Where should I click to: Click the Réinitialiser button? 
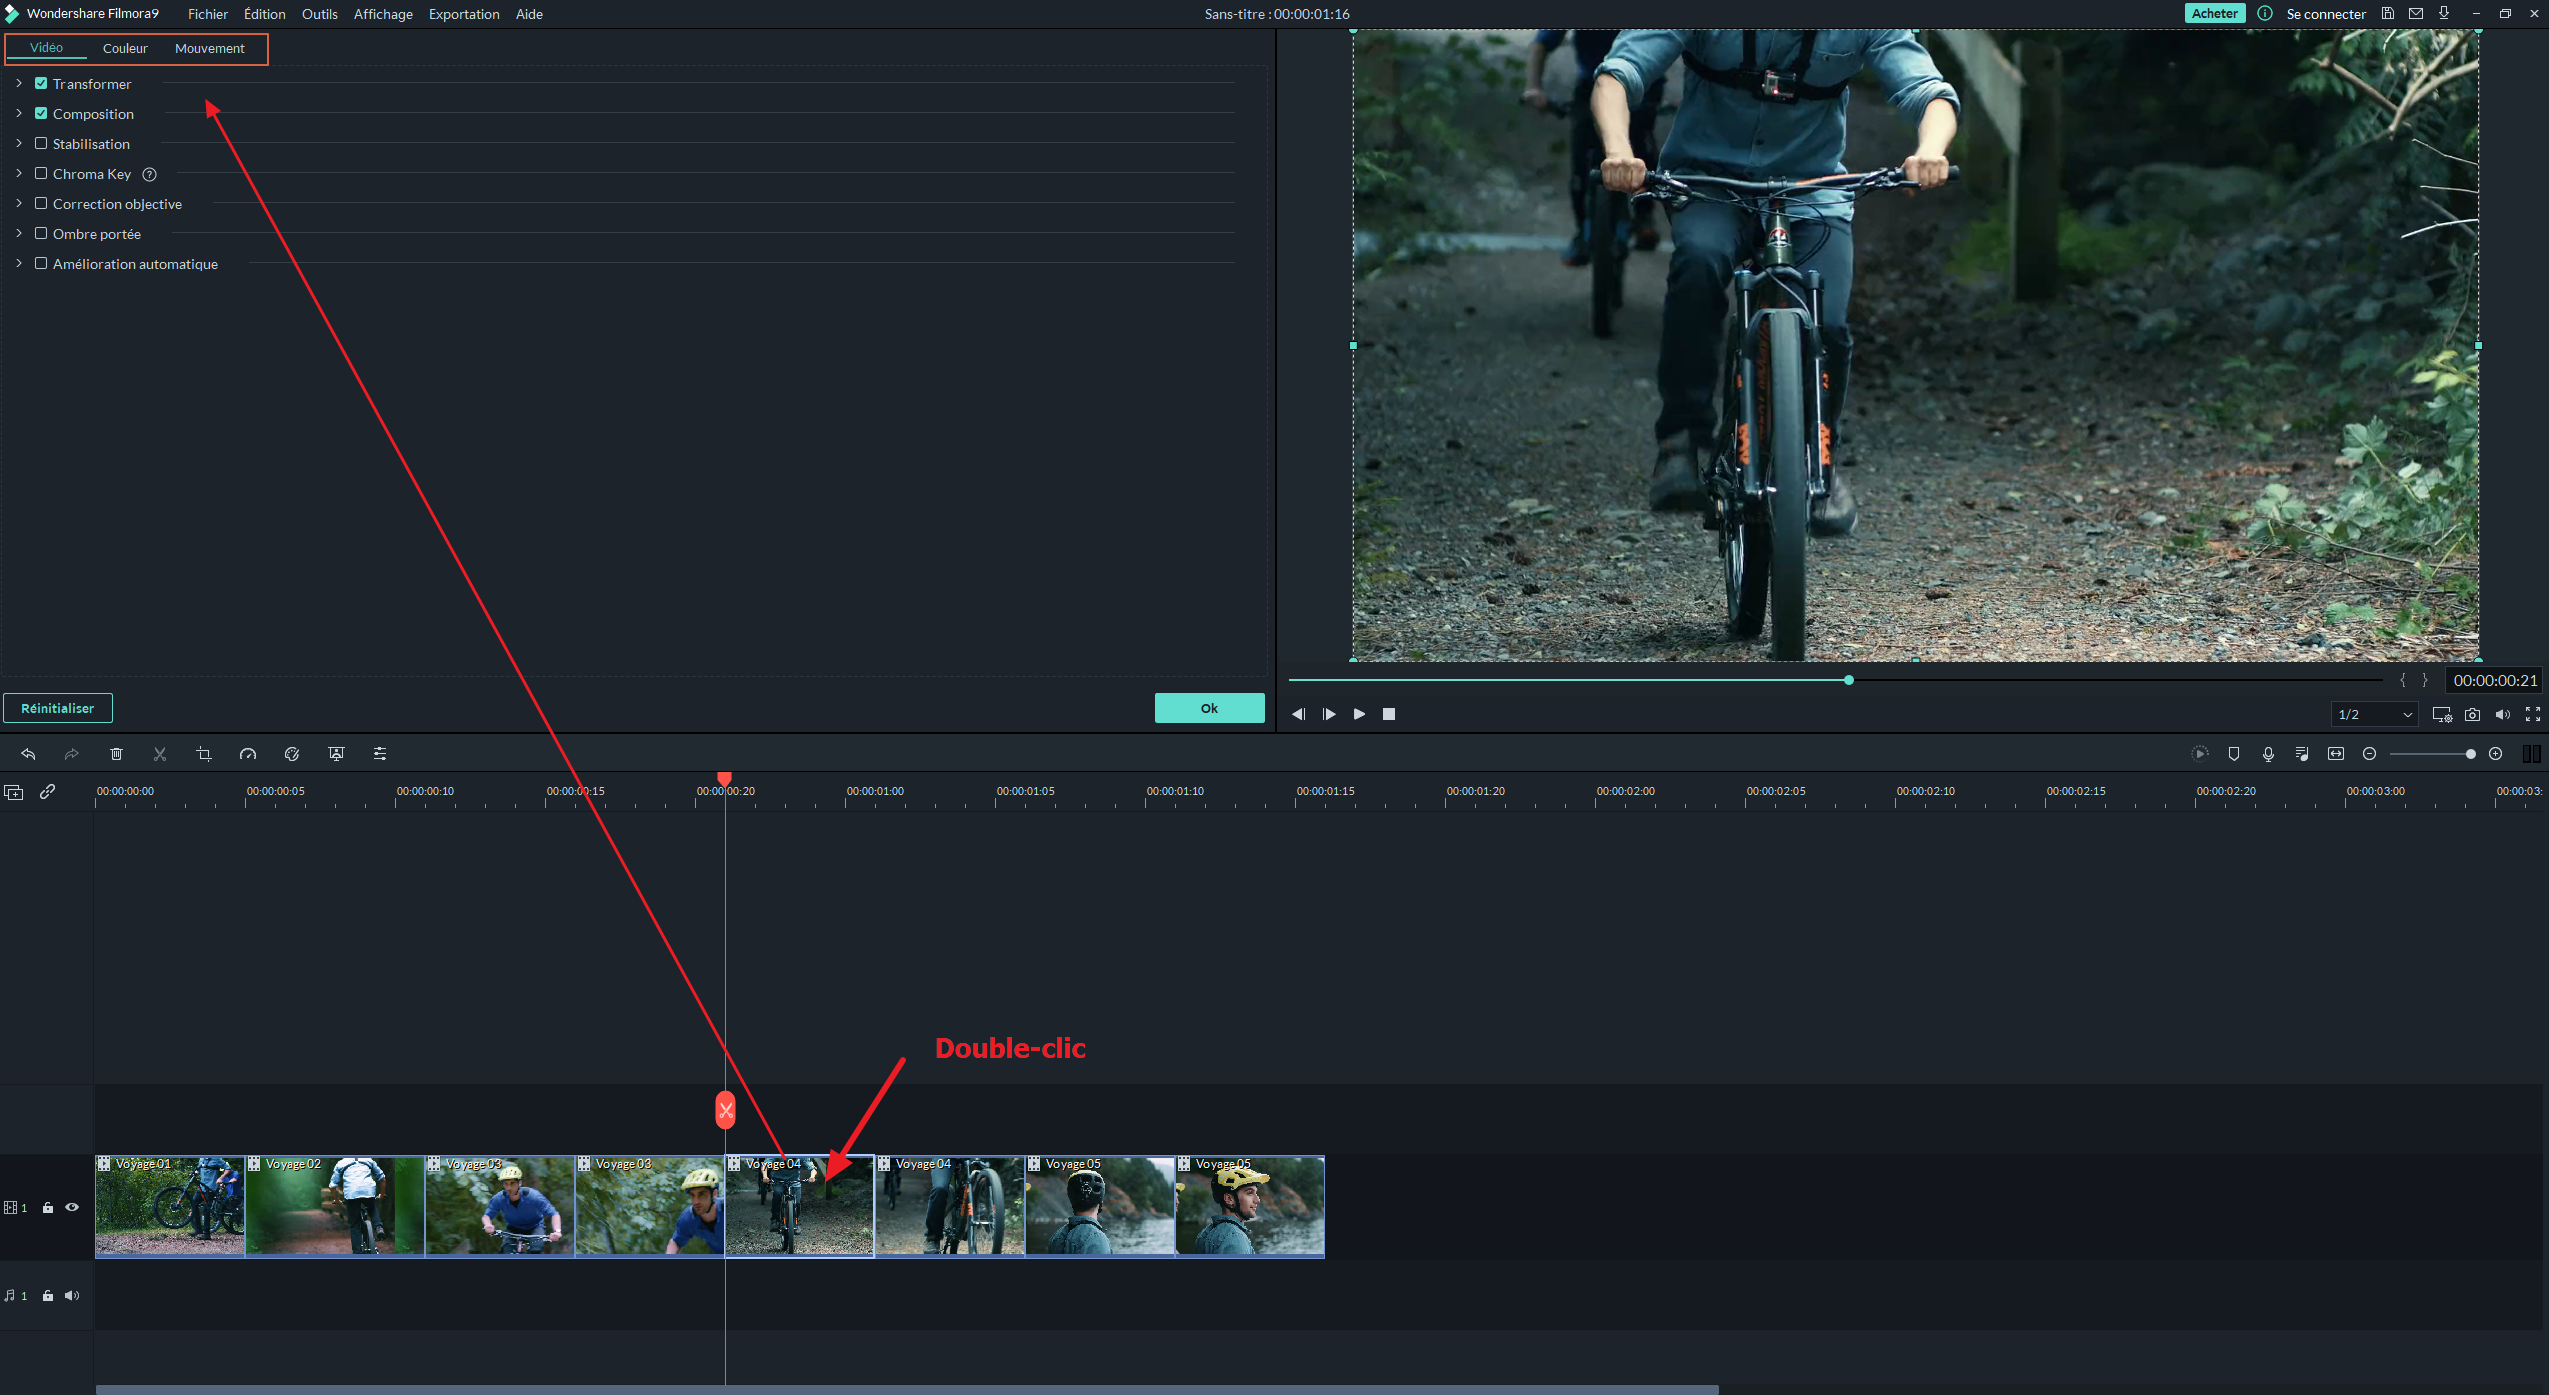[x=62, y=706]
